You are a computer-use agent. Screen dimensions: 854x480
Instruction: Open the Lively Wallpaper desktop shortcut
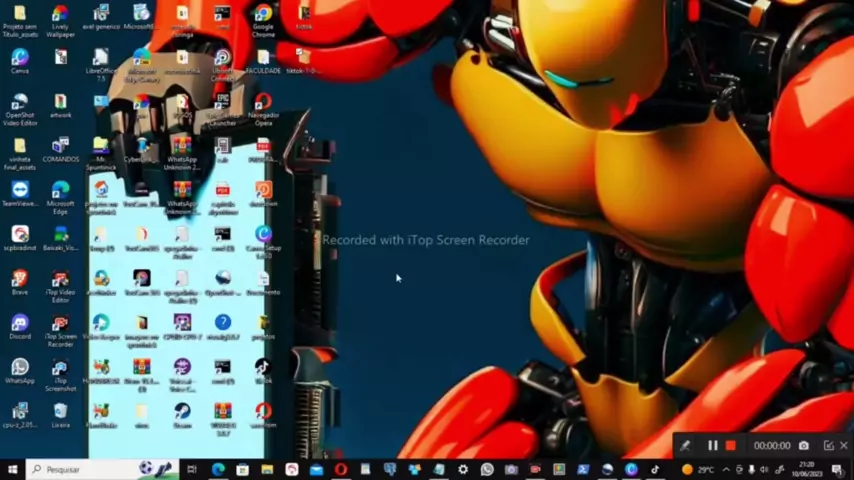60,21
